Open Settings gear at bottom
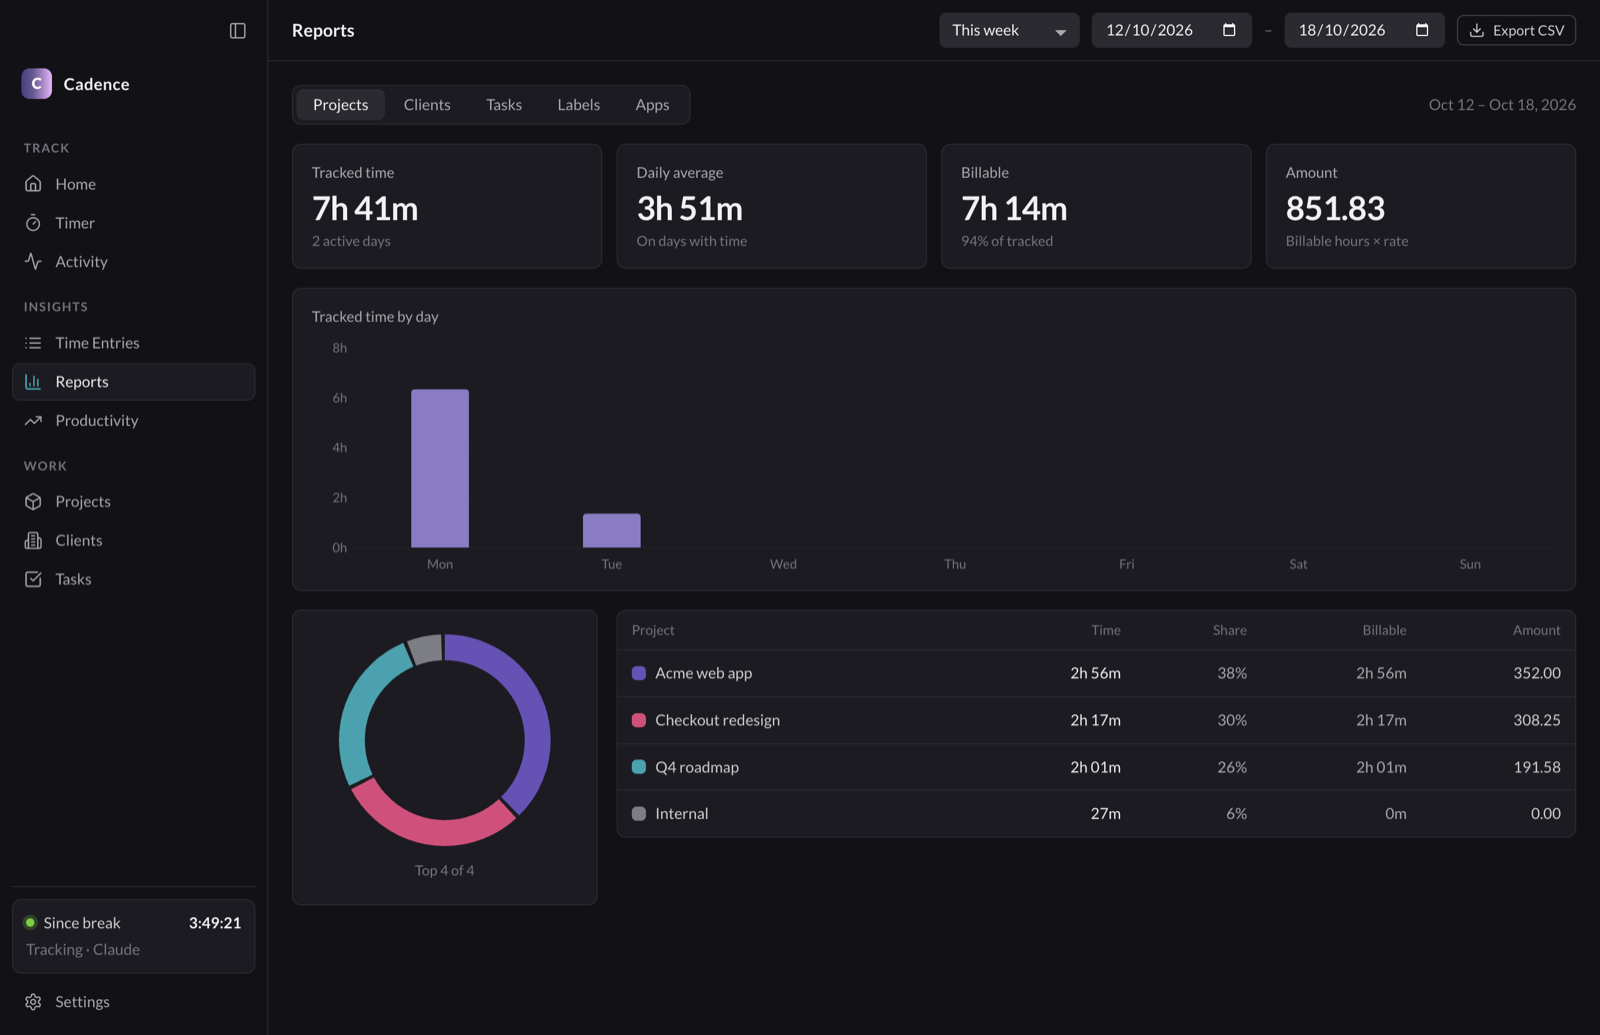Screen dimensions: 1600x1035 pyautogui.click(x=133, y=1002)
